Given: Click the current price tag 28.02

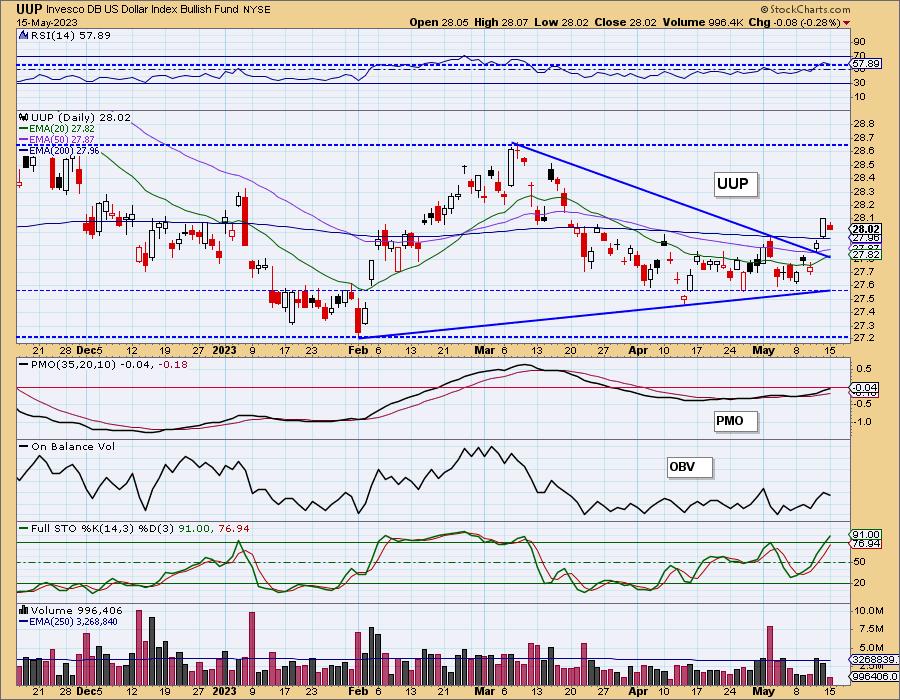Looking at the screenshot, I should tap(866, 229).
